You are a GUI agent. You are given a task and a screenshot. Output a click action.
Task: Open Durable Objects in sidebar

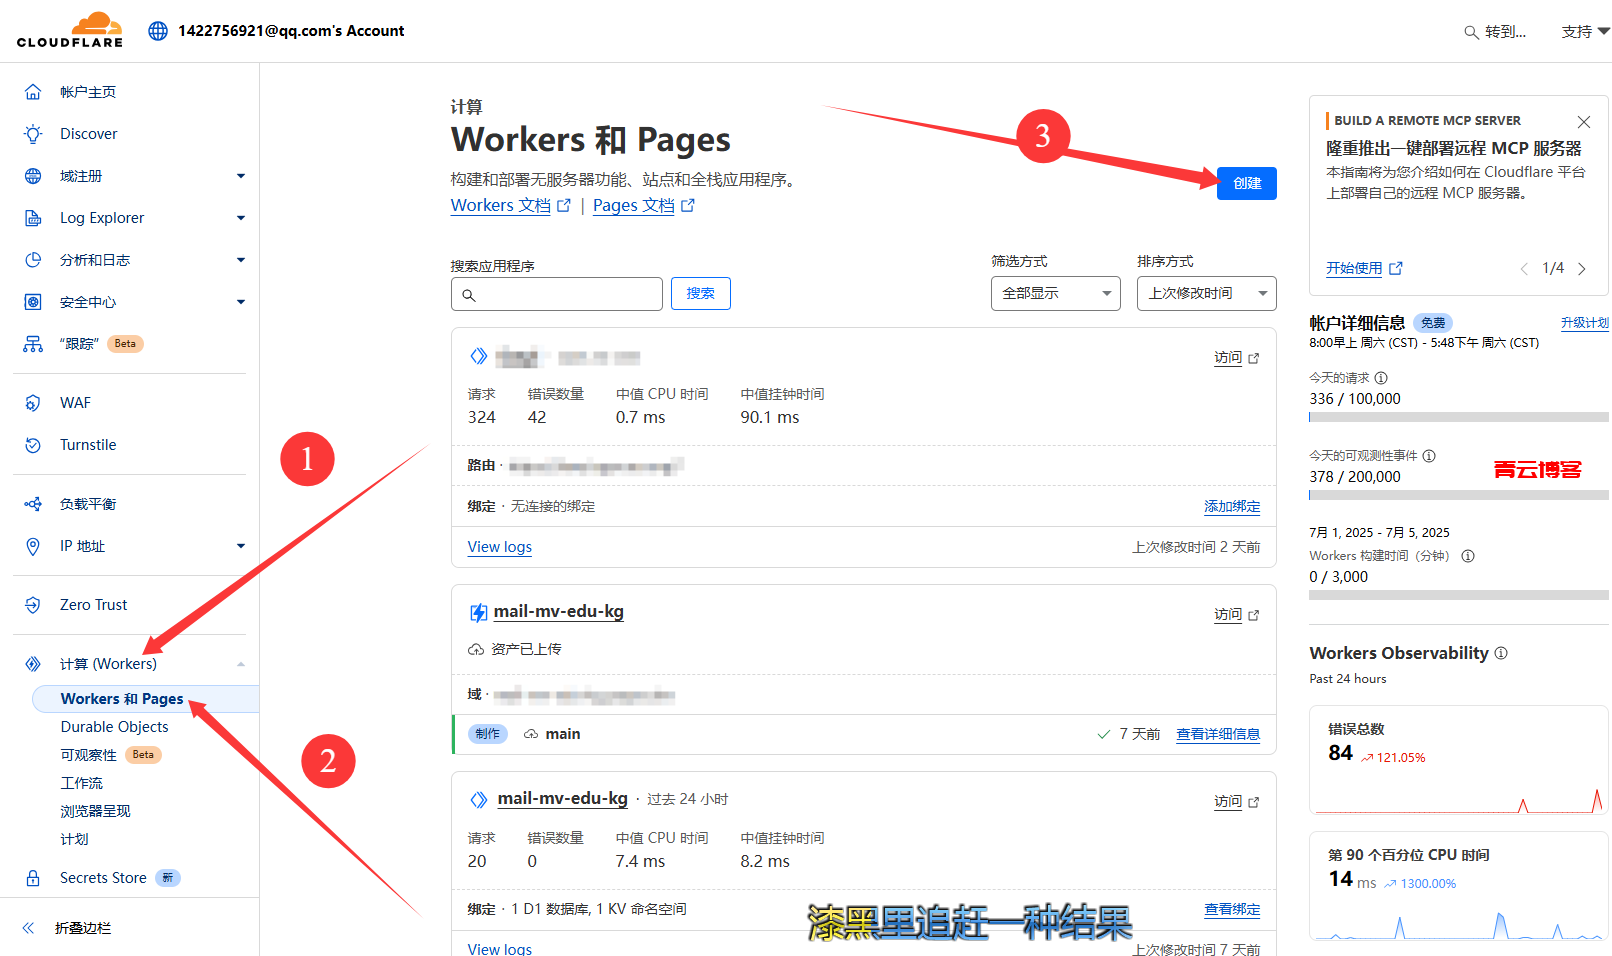(x=114, y=727)
